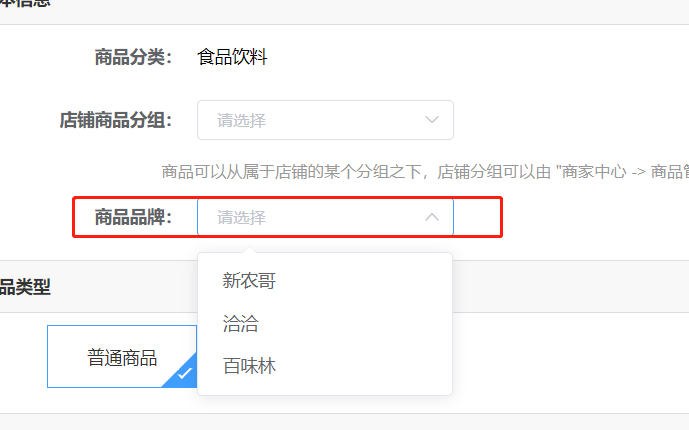Click the partially visible top section heading
The height and width of the screenshot is (430, 689).
[x=25, y=3]
